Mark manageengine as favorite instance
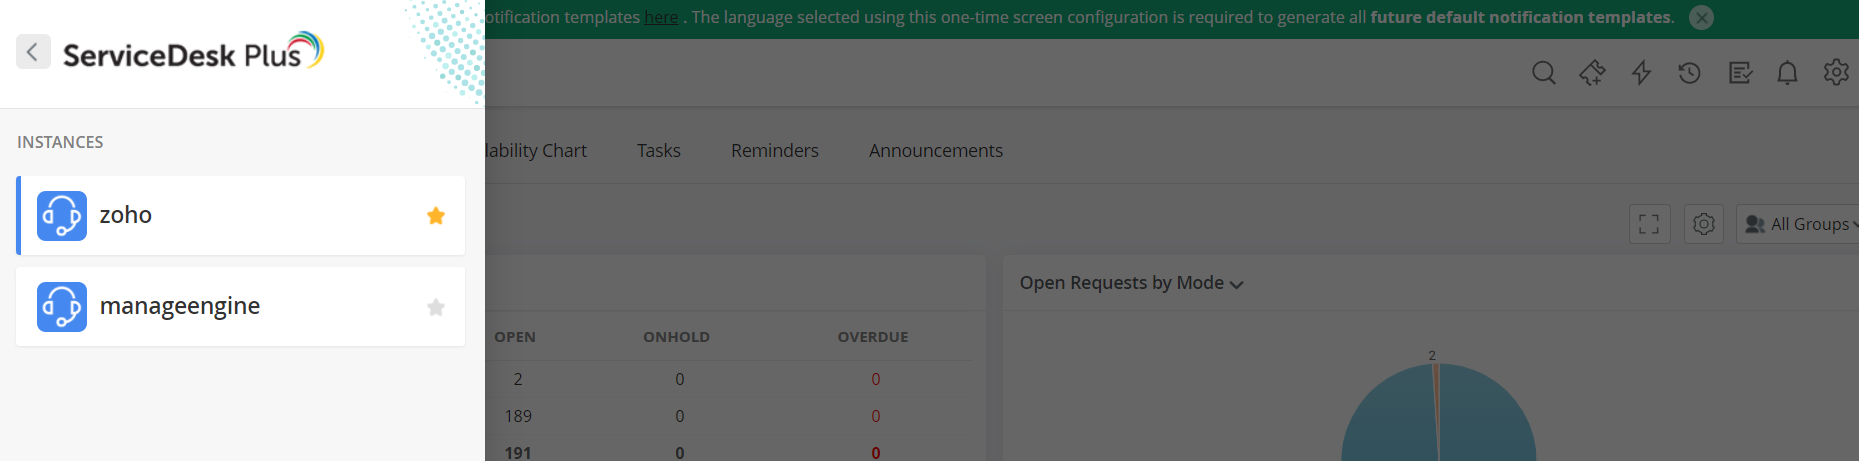1859x461 pixels. (x=436, y=307)
